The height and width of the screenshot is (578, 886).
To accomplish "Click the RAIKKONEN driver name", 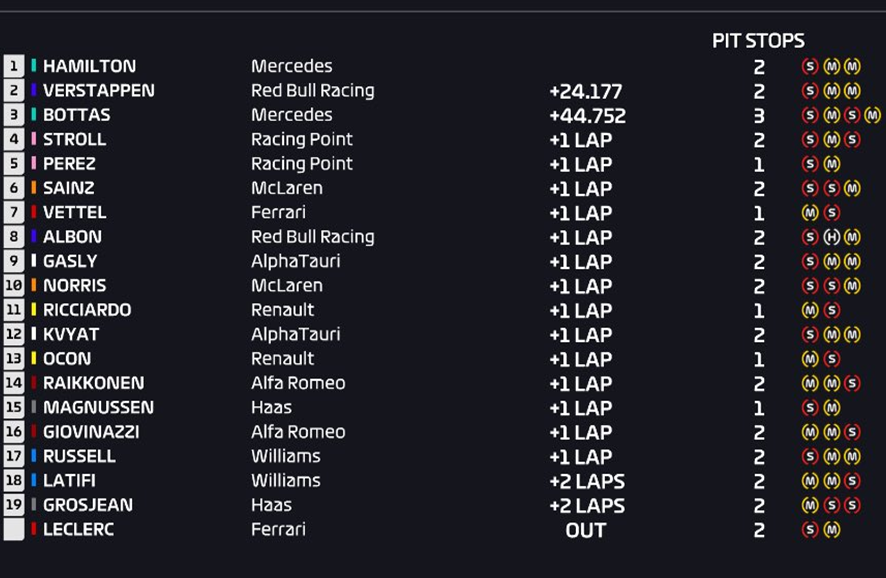I will pyautogui.click(x=94, y=383).
